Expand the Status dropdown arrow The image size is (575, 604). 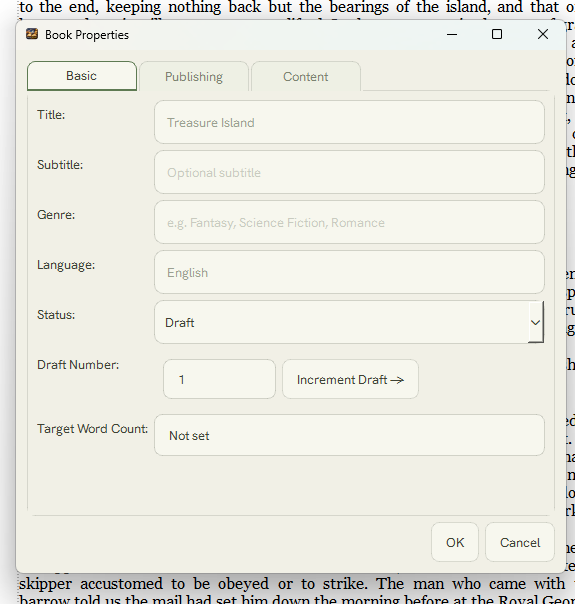click(535, 322)
